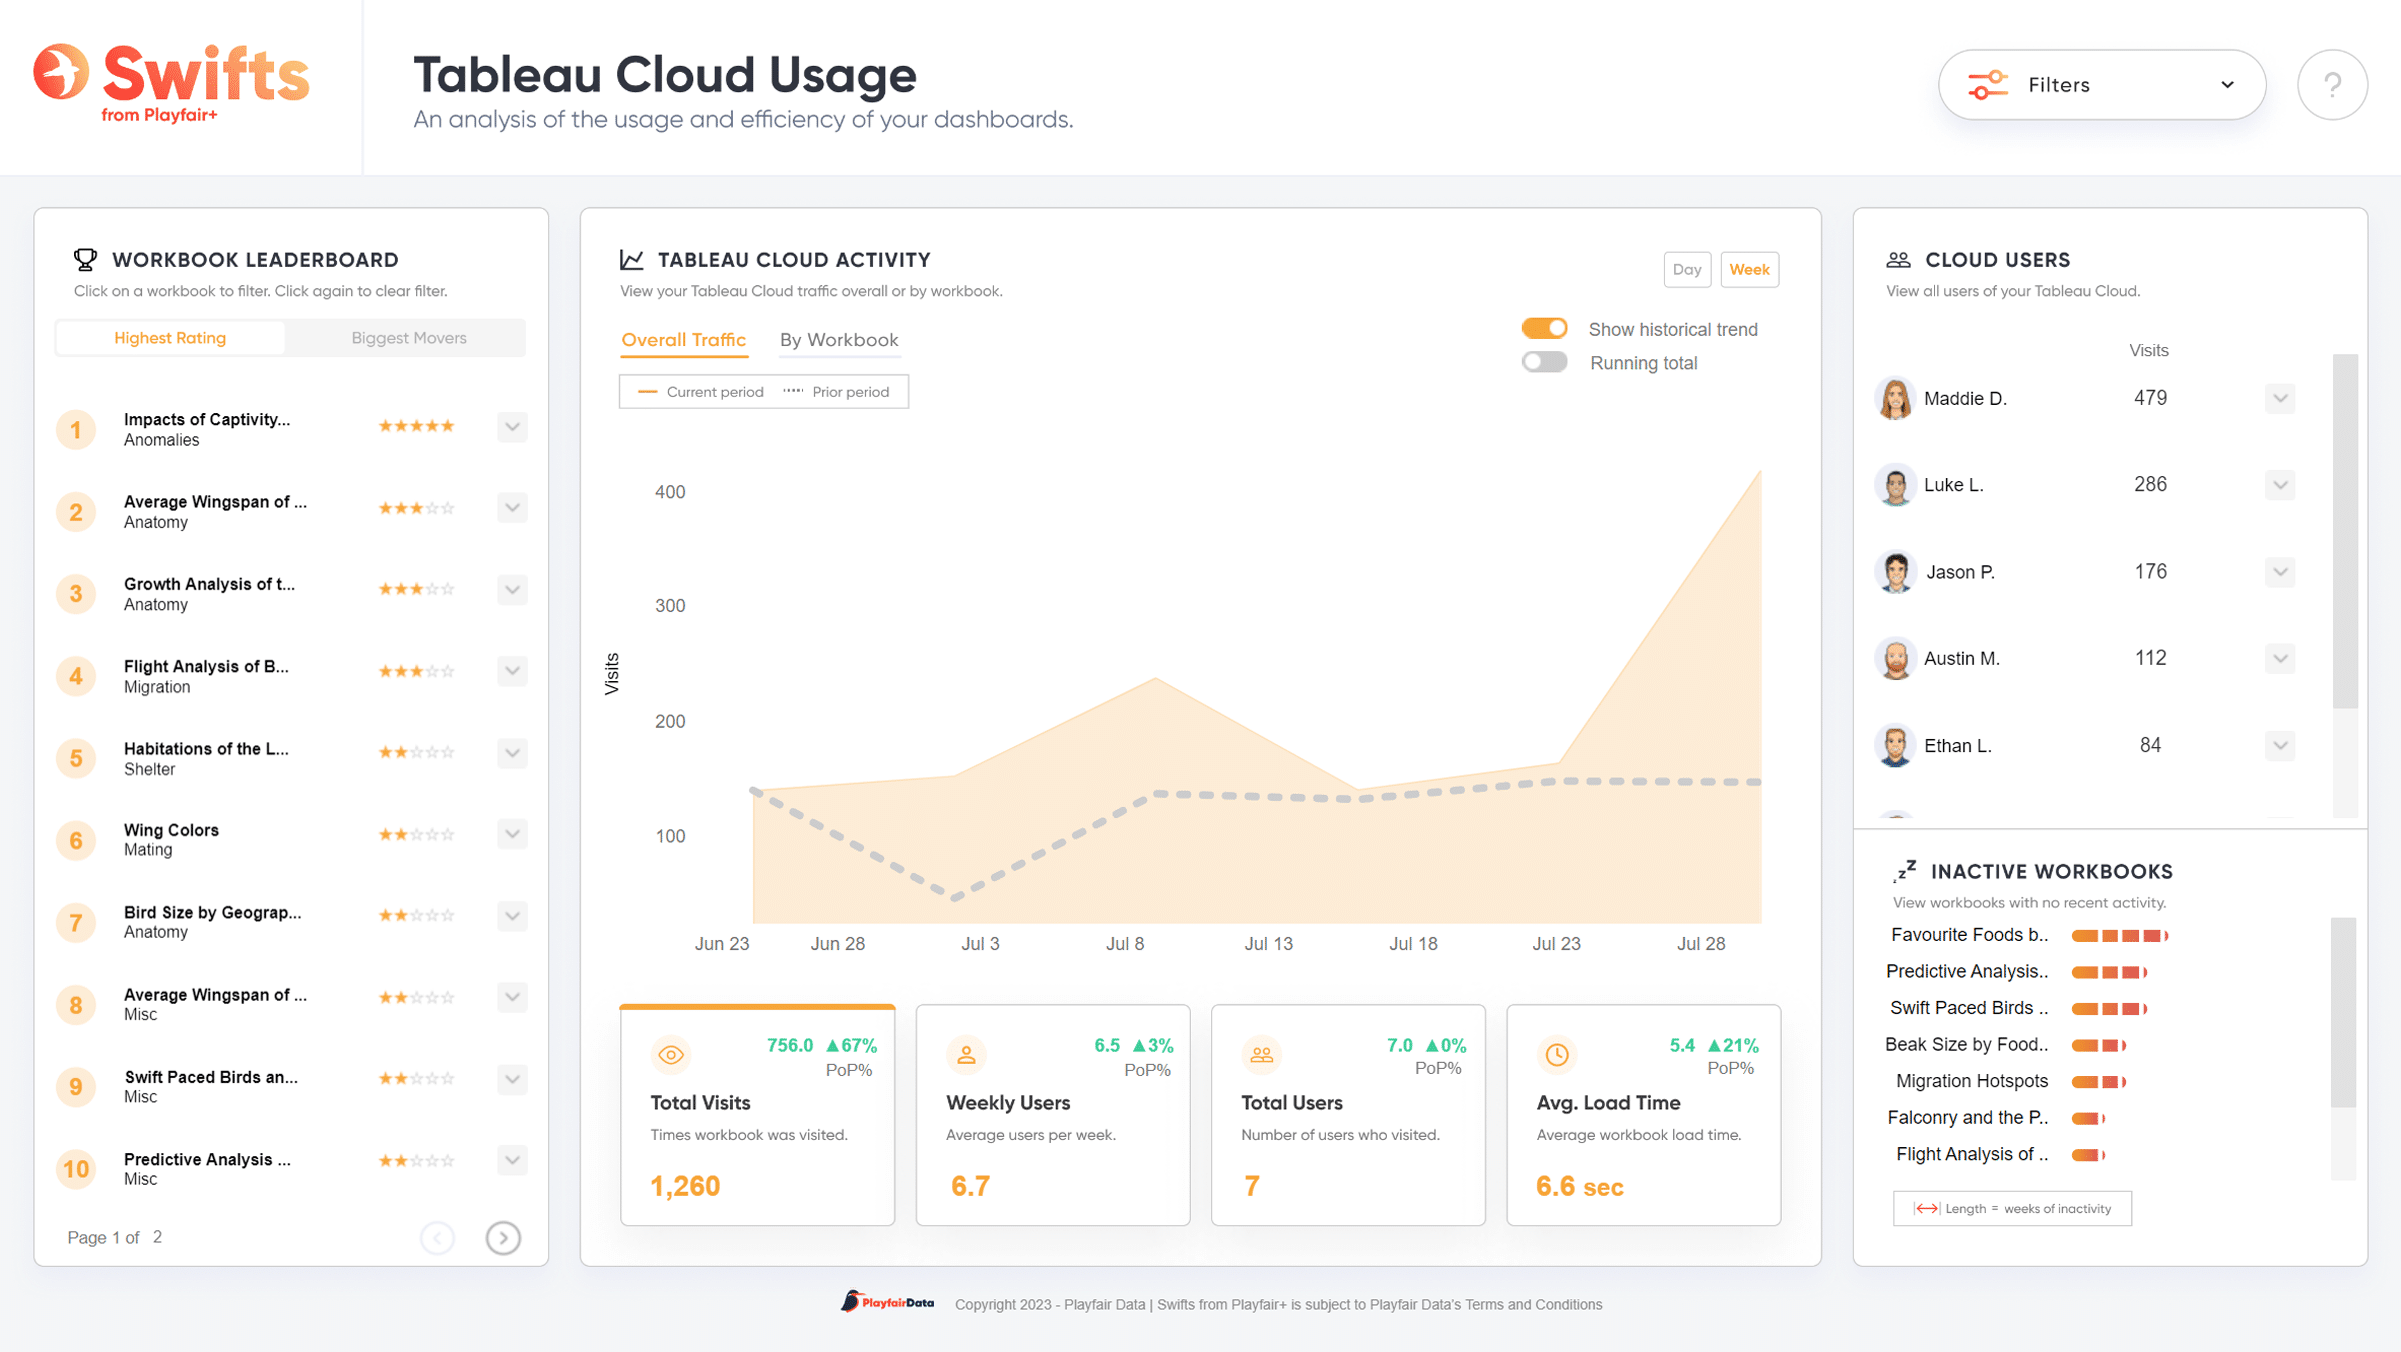Expand Average Wingspan Anatomy workbook row

(512, 508)
